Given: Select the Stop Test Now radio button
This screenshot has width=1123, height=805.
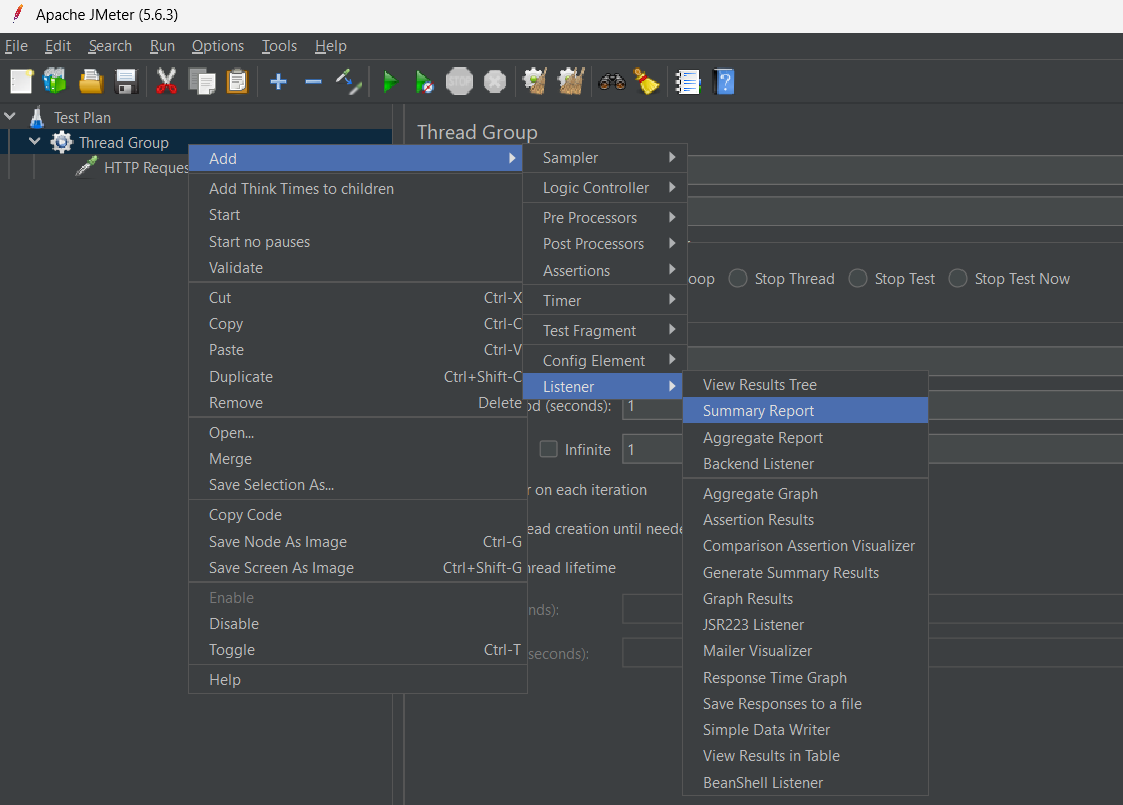Looking at the screenshot, I should pyautogui.click(x=958, y=279).
